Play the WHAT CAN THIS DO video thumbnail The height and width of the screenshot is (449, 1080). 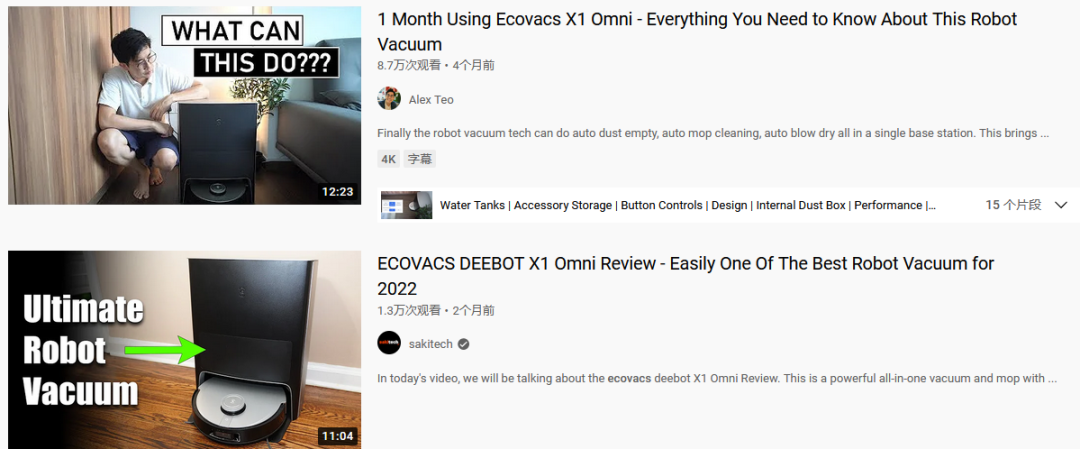coord(185,105)
